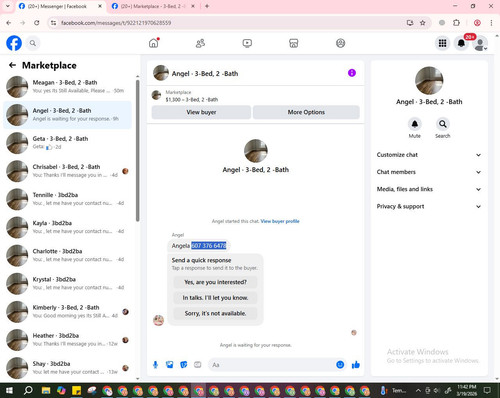
Task: Choose a GIF icon
Action: point(198,365)
